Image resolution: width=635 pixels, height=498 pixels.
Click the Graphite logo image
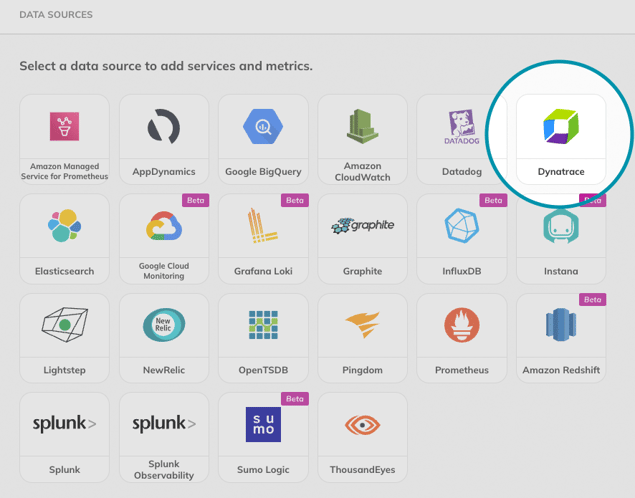pos(362,226)
